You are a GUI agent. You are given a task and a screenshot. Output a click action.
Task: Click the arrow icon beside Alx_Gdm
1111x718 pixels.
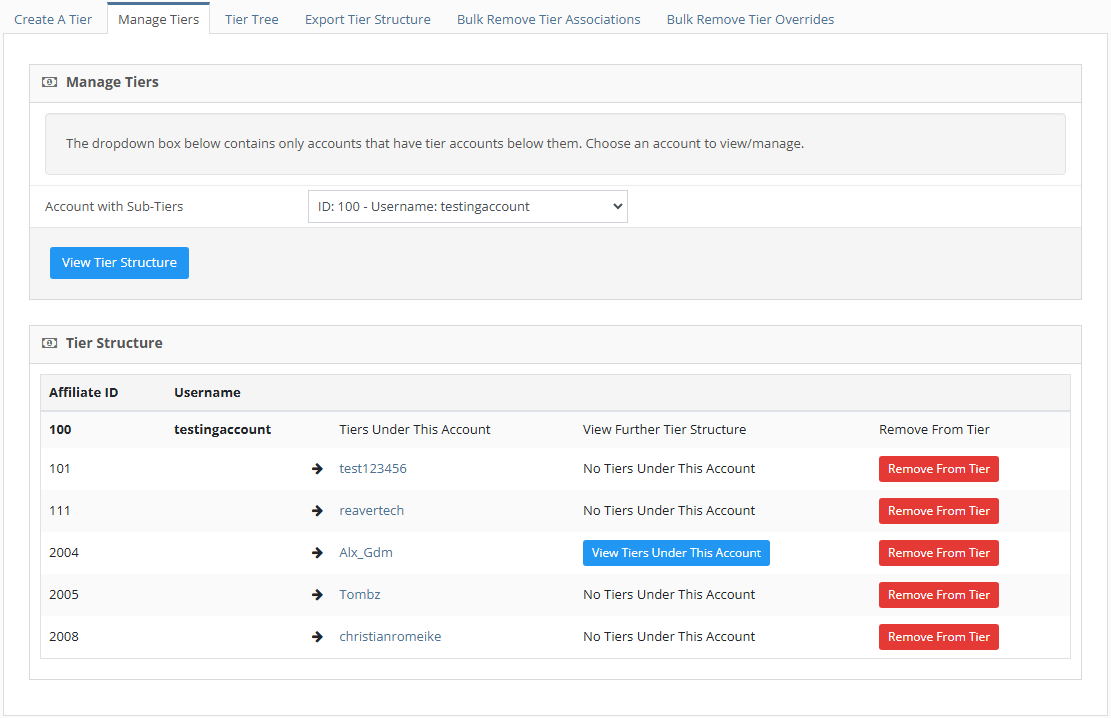(317, 553)
